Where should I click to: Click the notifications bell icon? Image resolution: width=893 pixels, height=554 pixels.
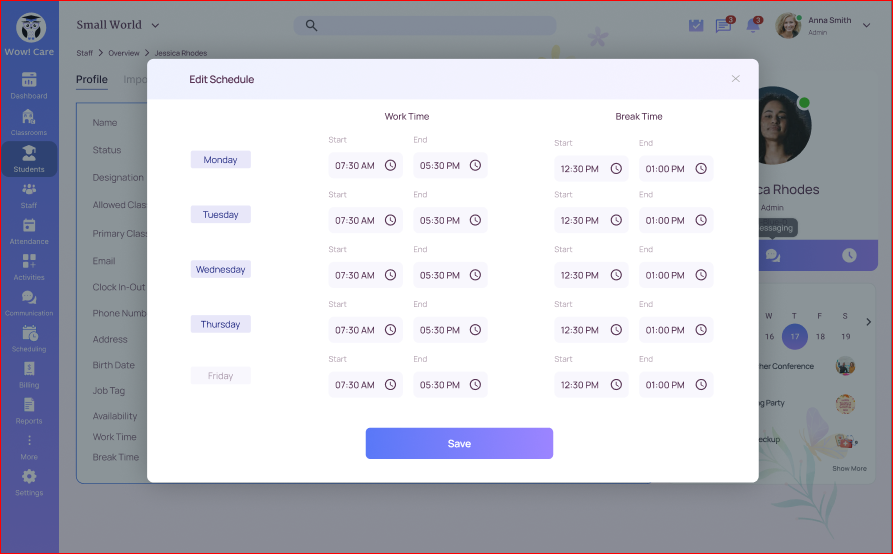coord(753,26)
